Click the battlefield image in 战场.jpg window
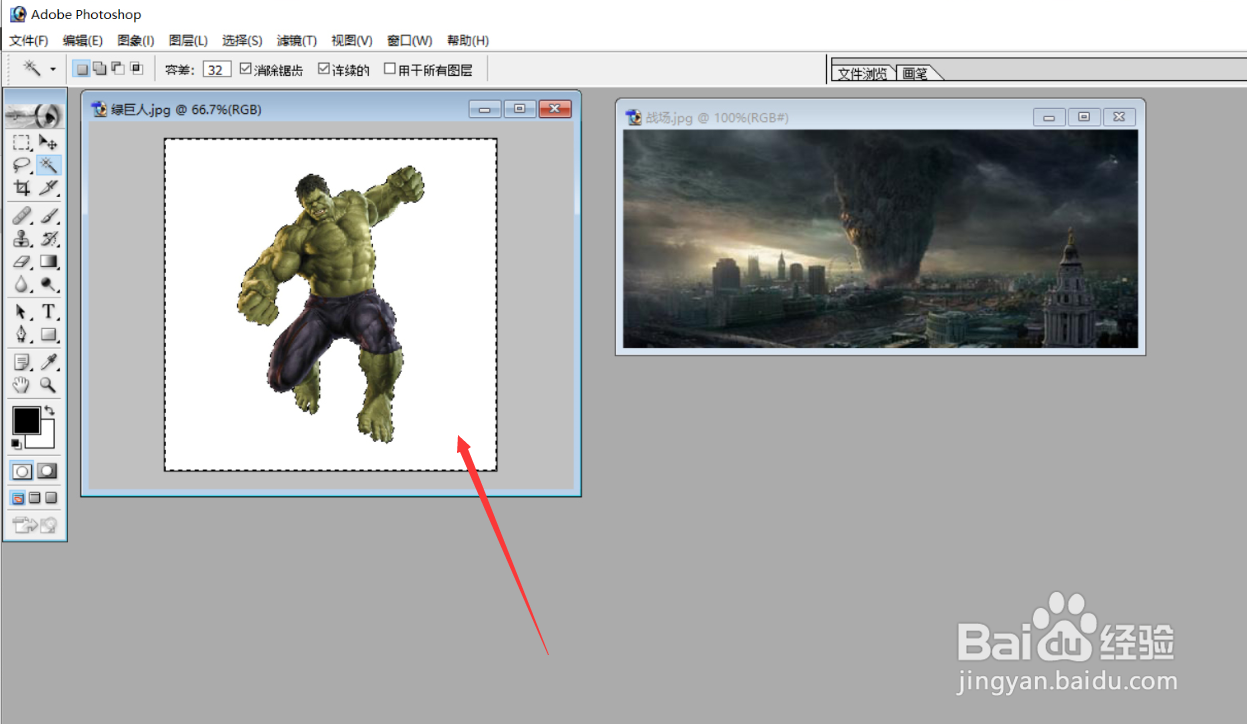 (880, 239)
